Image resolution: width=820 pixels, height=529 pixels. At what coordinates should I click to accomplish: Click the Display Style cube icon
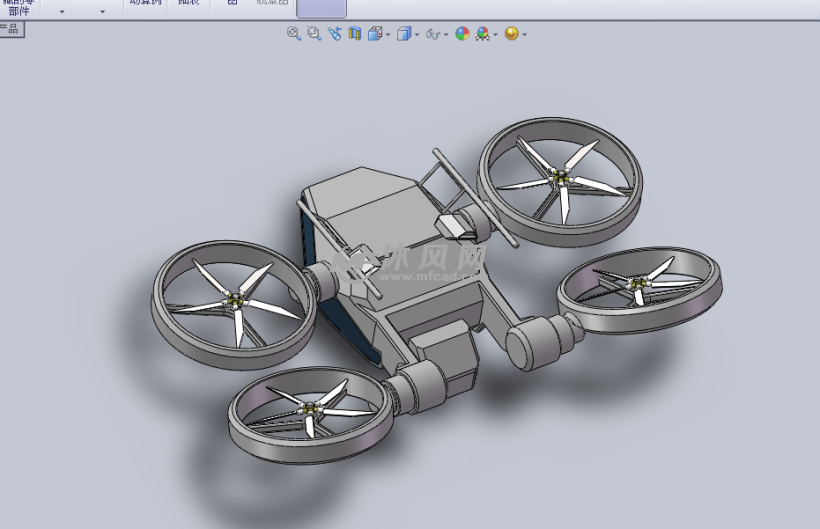pos(404,33)
